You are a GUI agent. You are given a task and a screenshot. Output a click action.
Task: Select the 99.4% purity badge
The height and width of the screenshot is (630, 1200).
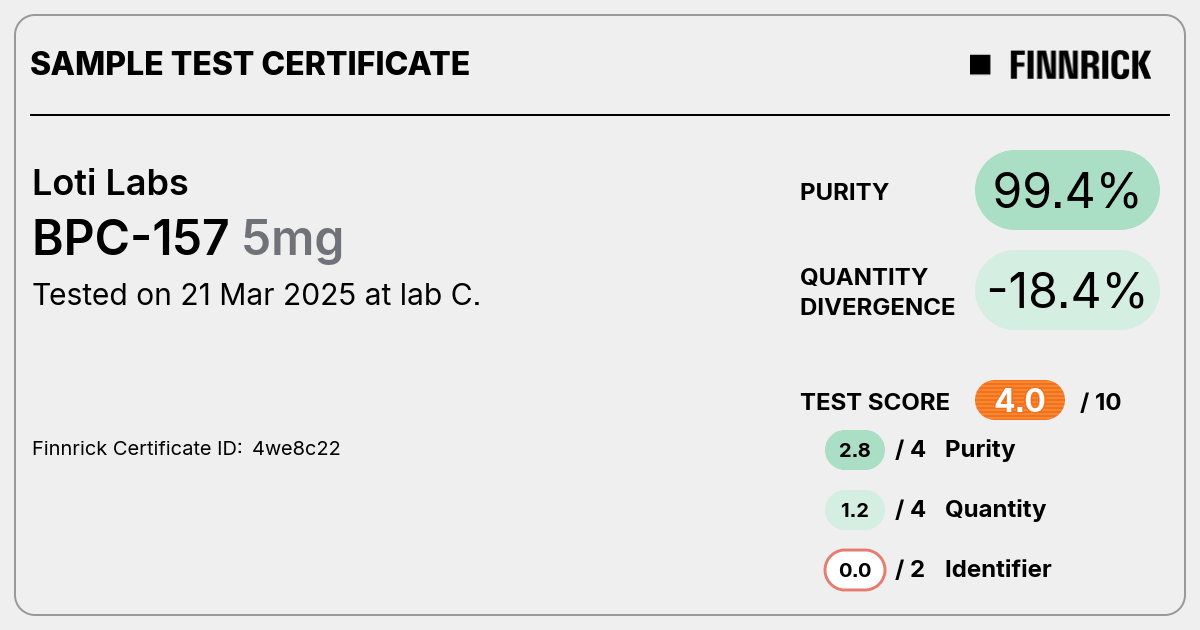coord(1067,191)
